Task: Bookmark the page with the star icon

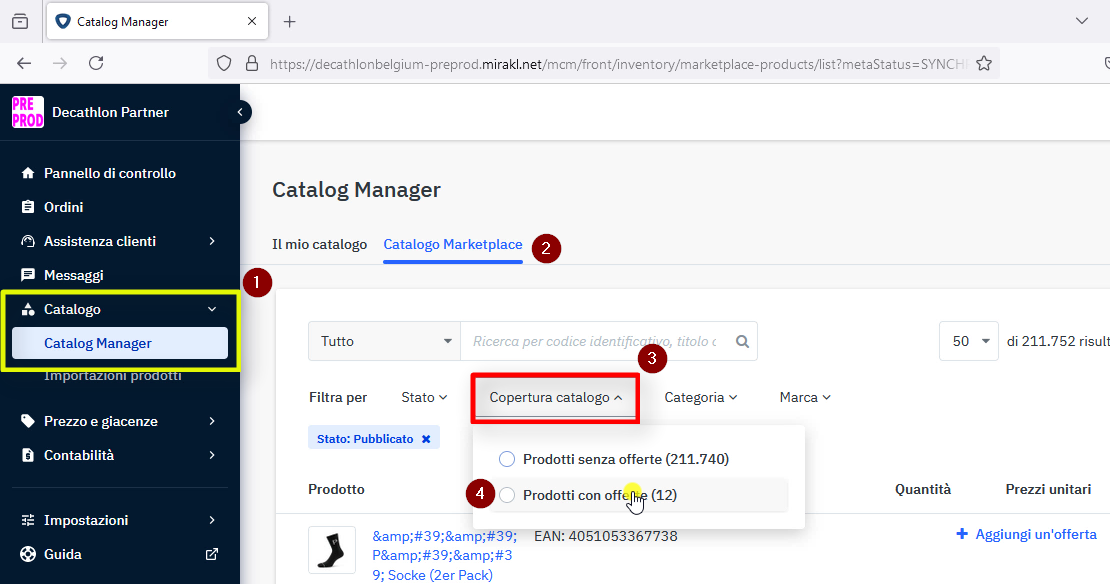Action: pyautogui.click(x=984, y=64)
